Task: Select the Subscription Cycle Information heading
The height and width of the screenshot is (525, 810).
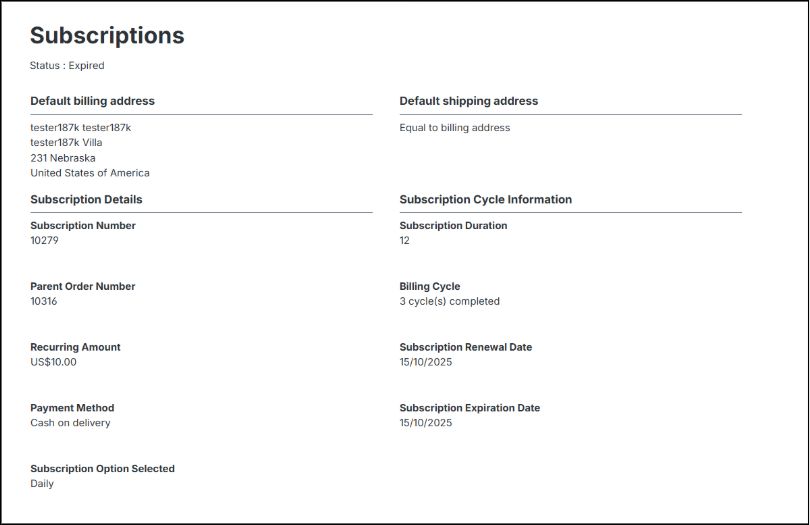Action: 485,200
